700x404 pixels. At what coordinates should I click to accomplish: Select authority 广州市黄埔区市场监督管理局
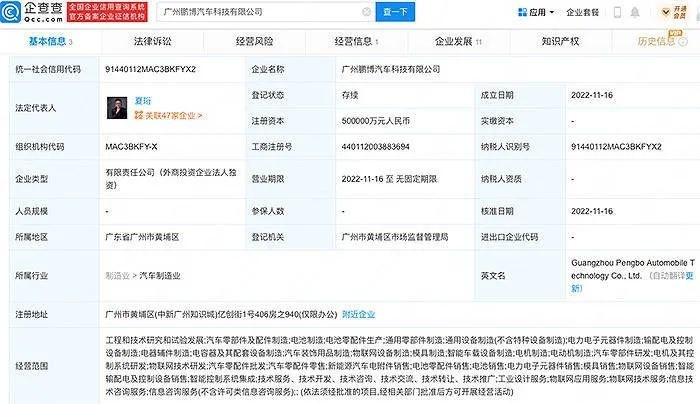[395, 237]
